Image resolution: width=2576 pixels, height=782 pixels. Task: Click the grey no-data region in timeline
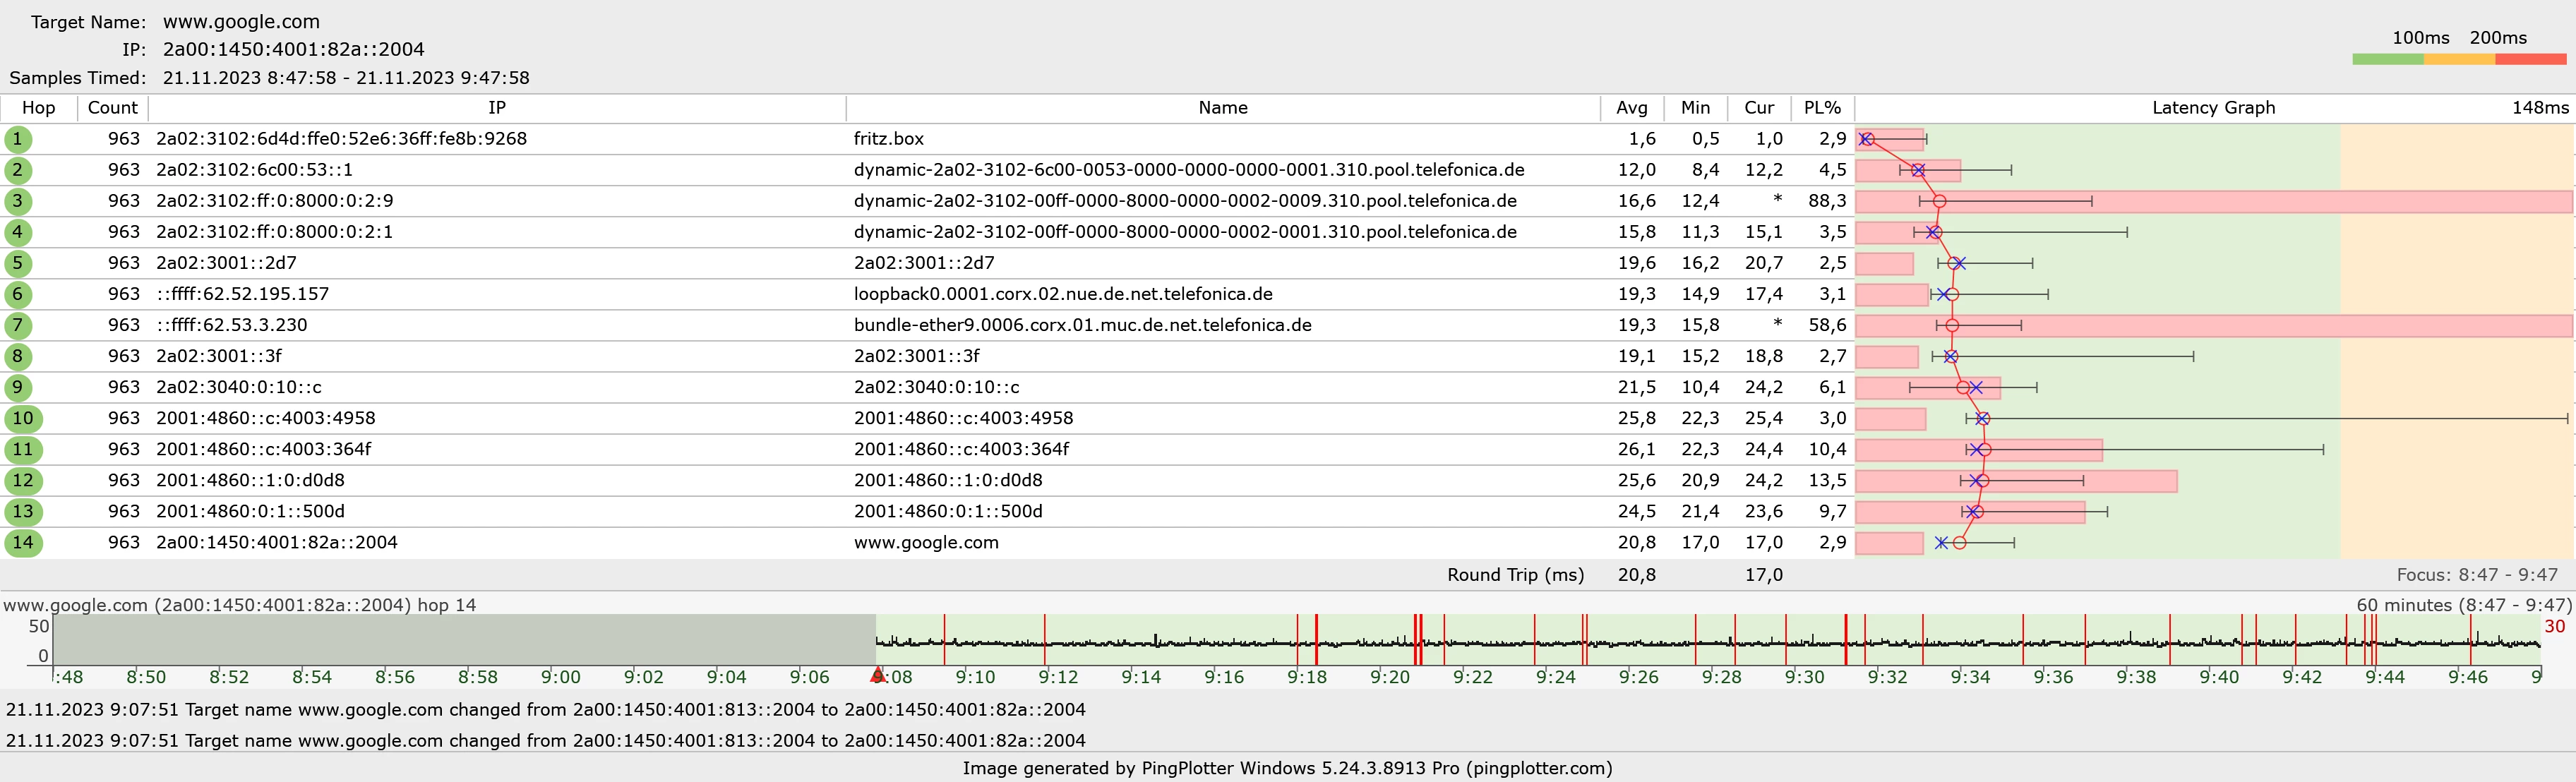[464, 640]
